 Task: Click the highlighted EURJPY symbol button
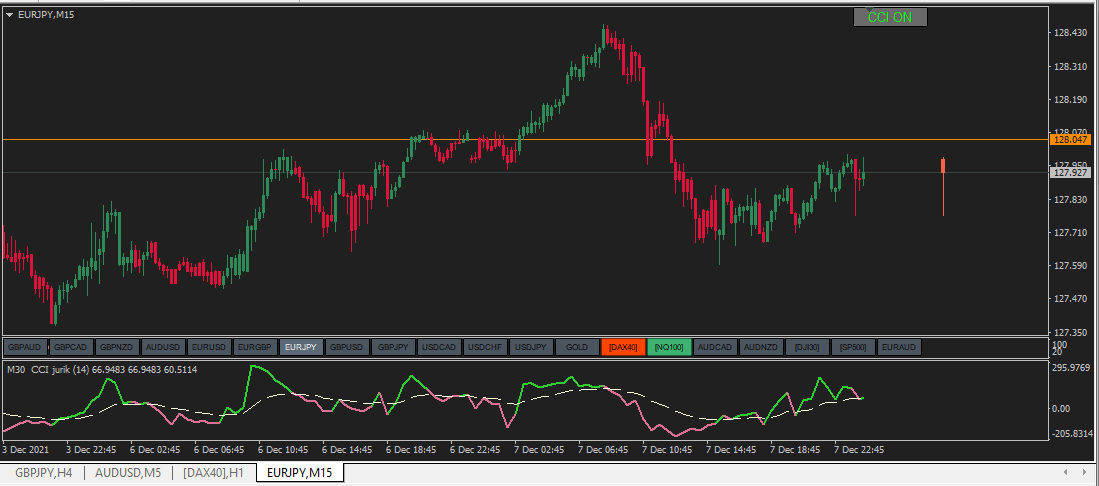click(301, 347)
